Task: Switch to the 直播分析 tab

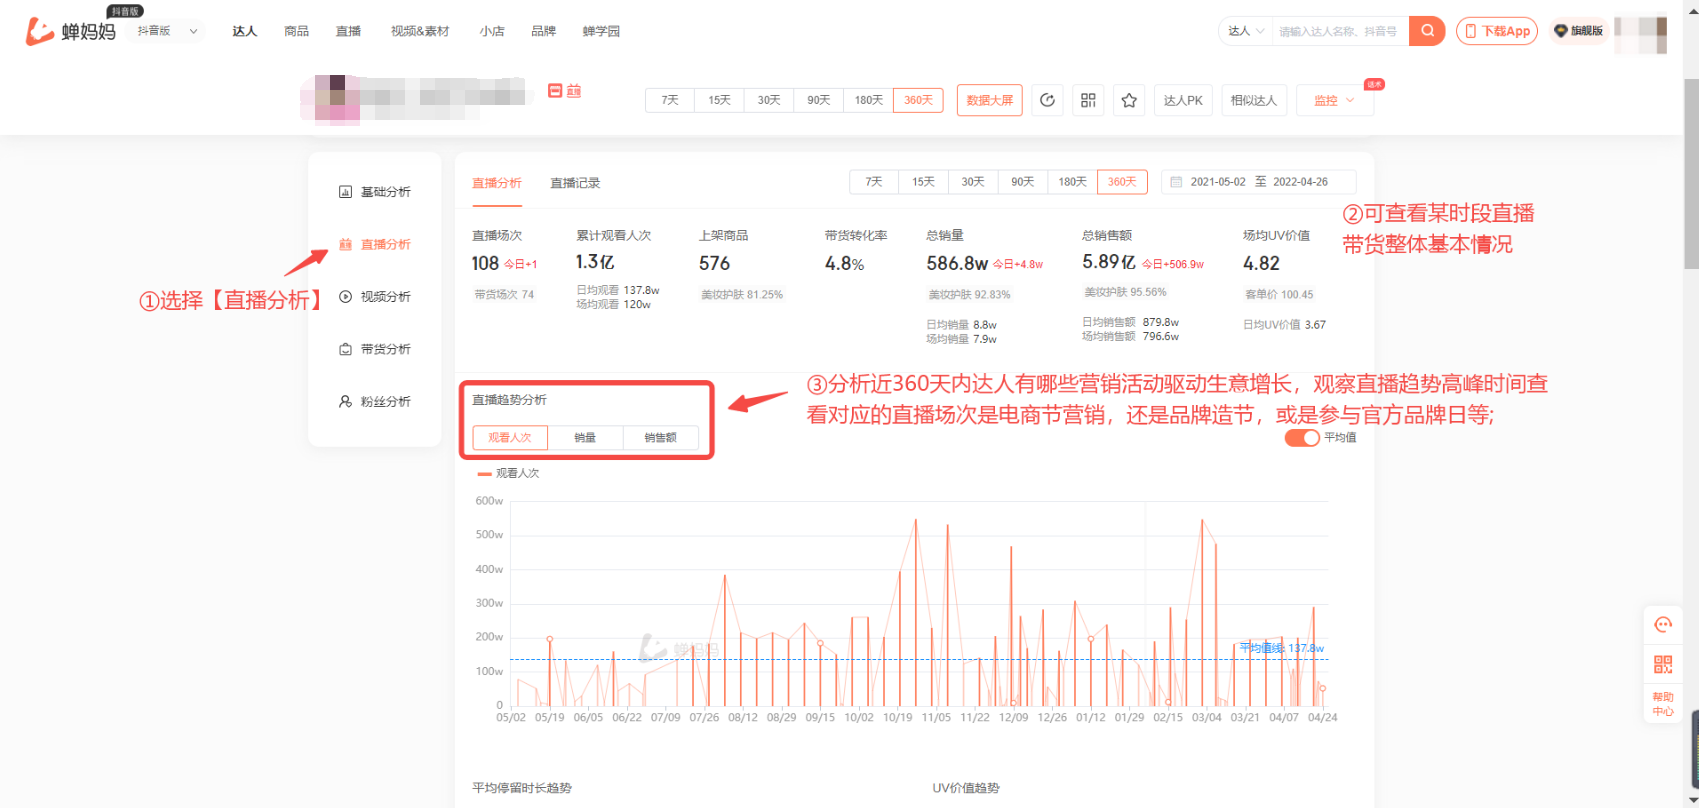Action: click(497, 183)
